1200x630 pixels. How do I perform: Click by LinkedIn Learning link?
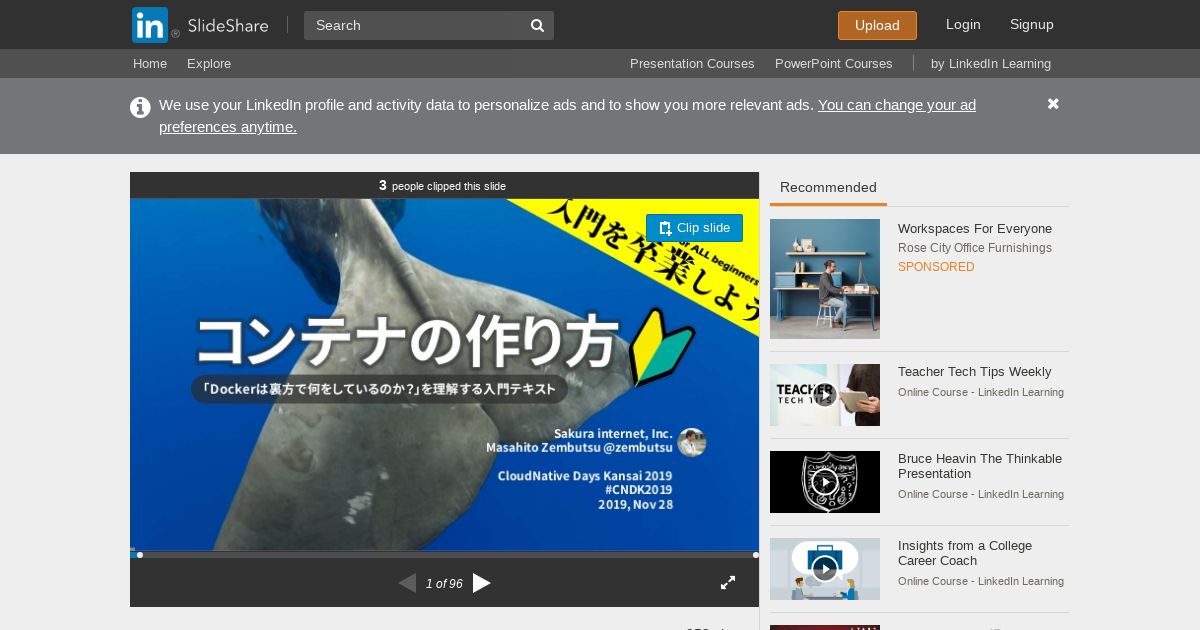991,64
